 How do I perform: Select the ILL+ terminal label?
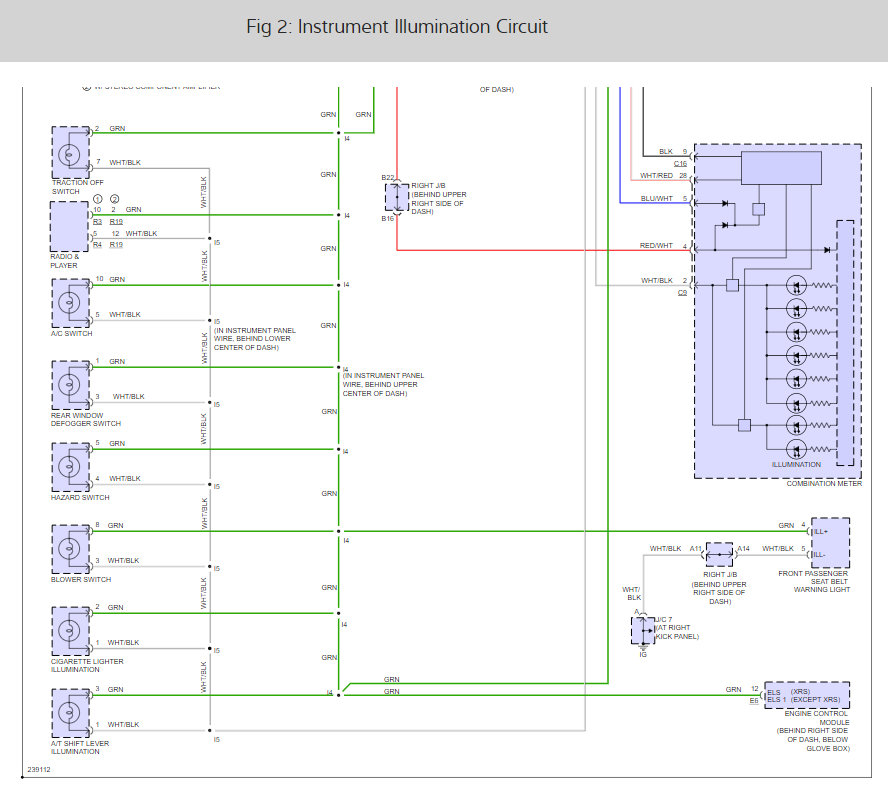coord(821,531)
